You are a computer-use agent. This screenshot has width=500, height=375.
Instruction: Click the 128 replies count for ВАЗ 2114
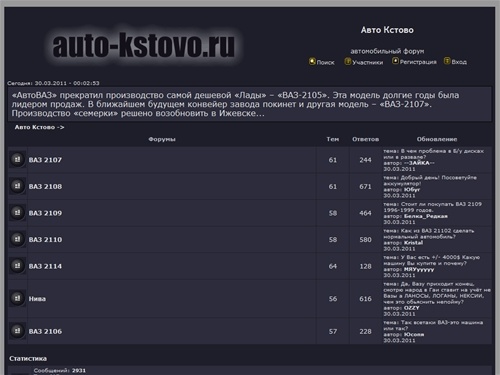366,266
